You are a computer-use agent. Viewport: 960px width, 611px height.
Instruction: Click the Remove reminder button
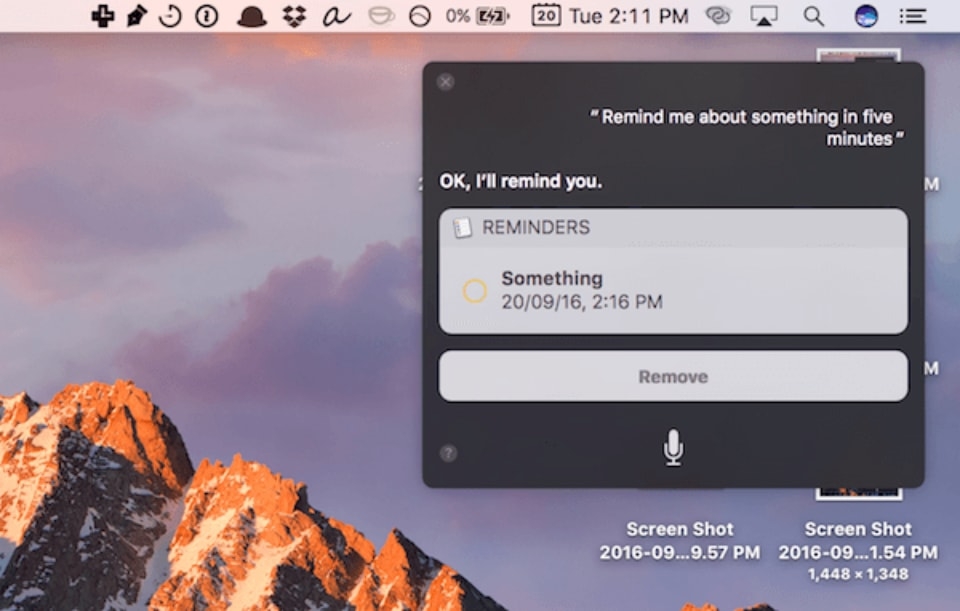pos(673,376)
